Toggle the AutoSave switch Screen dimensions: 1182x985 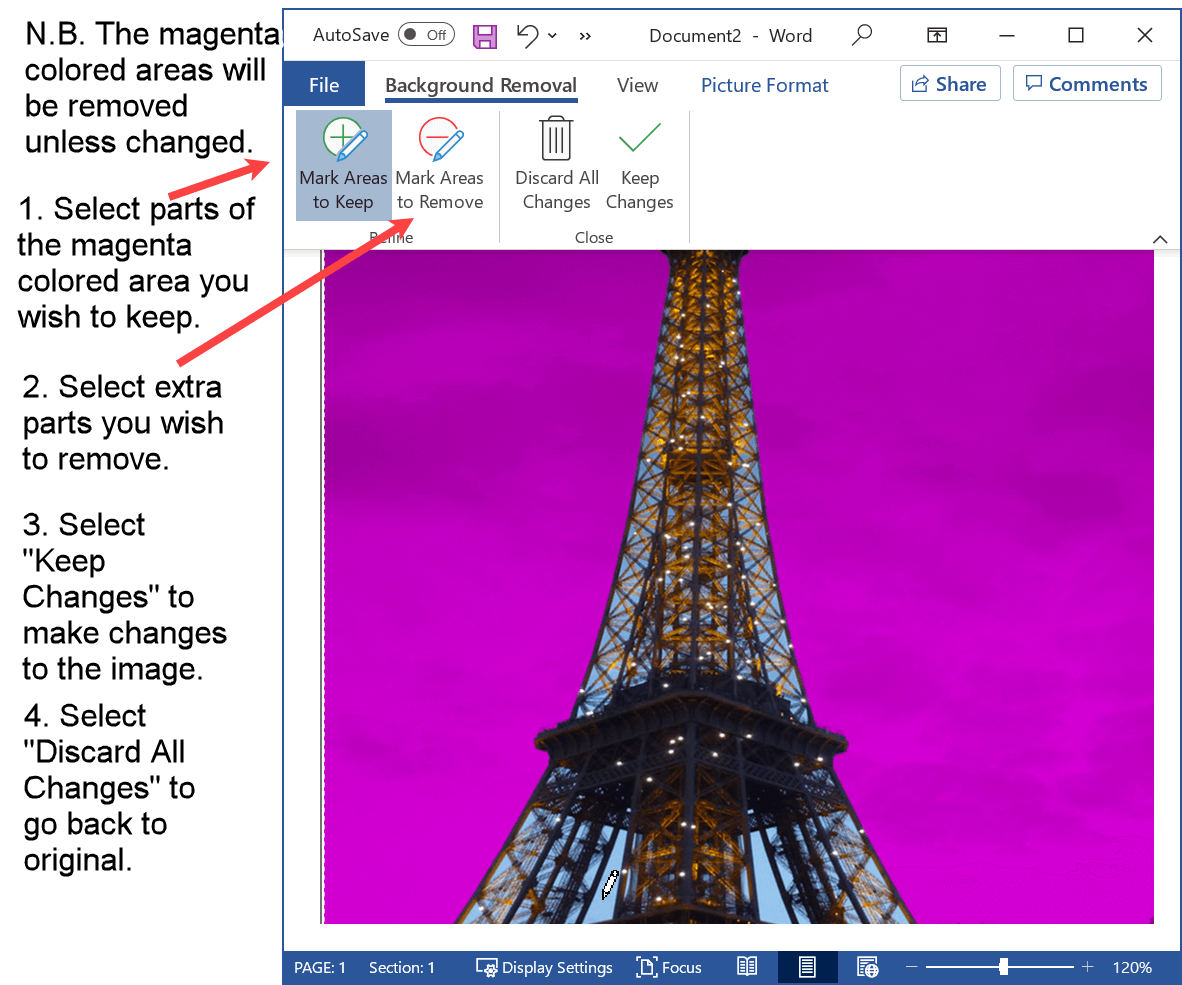click(x=426, y=35)
